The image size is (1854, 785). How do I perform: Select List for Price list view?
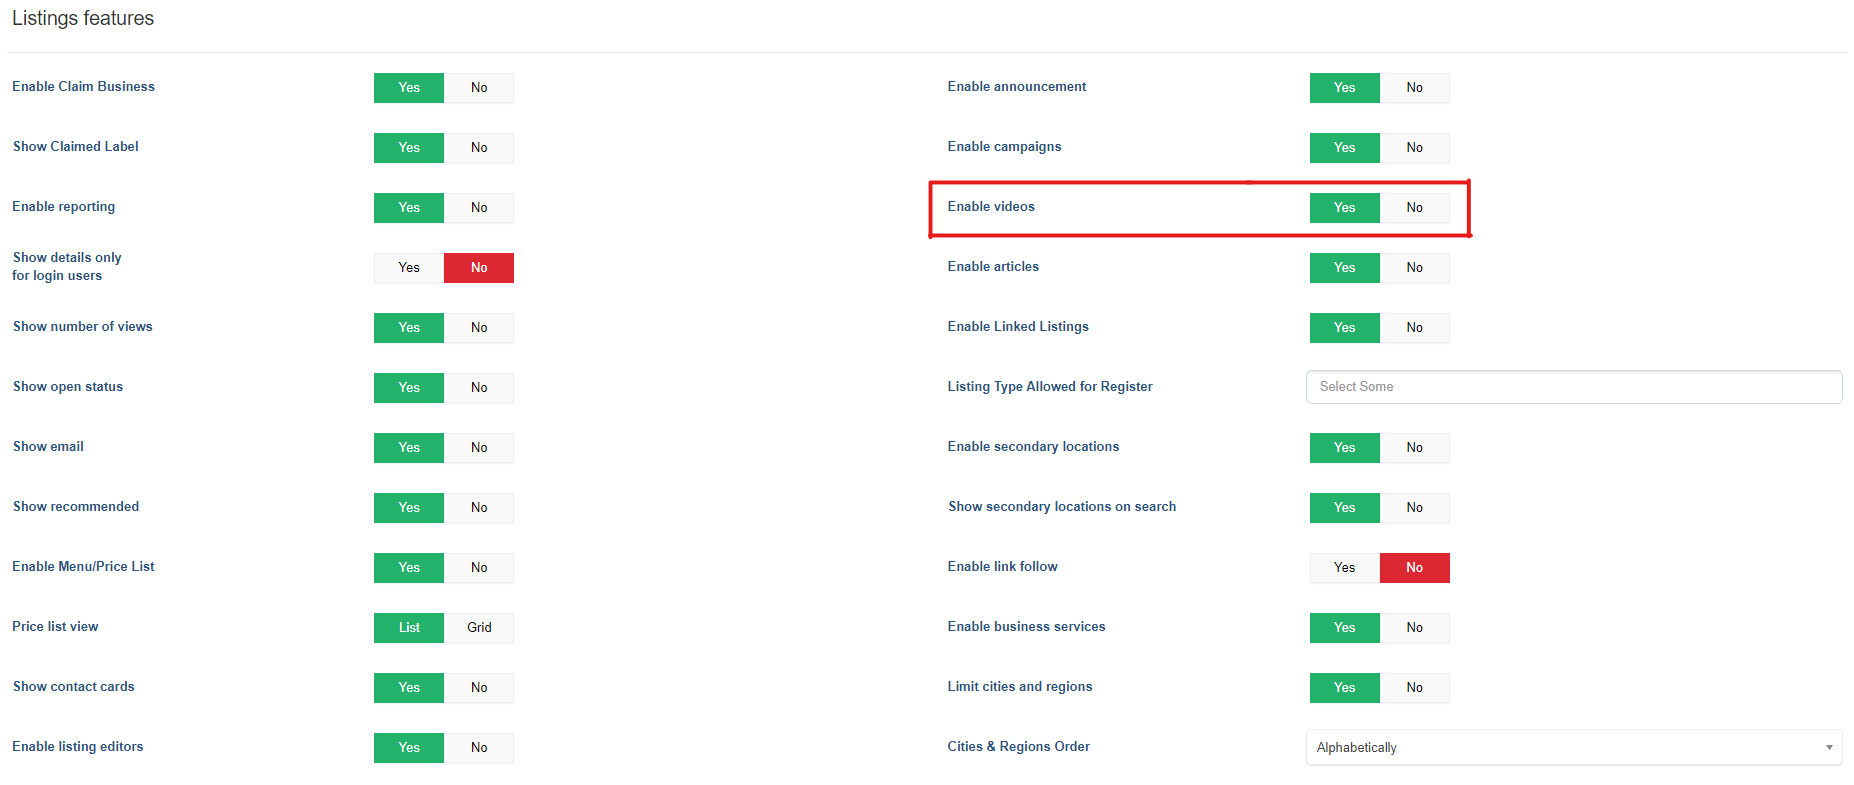click(x=409, y=628)
